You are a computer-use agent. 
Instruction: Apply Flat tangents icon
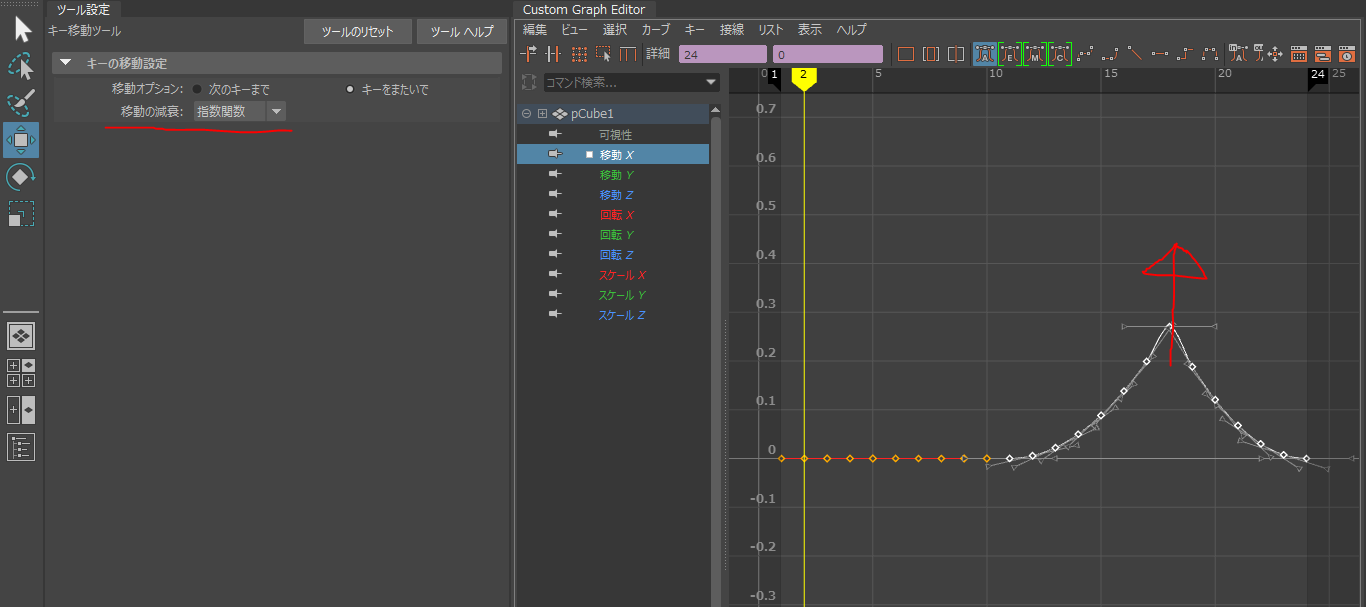1160,54
